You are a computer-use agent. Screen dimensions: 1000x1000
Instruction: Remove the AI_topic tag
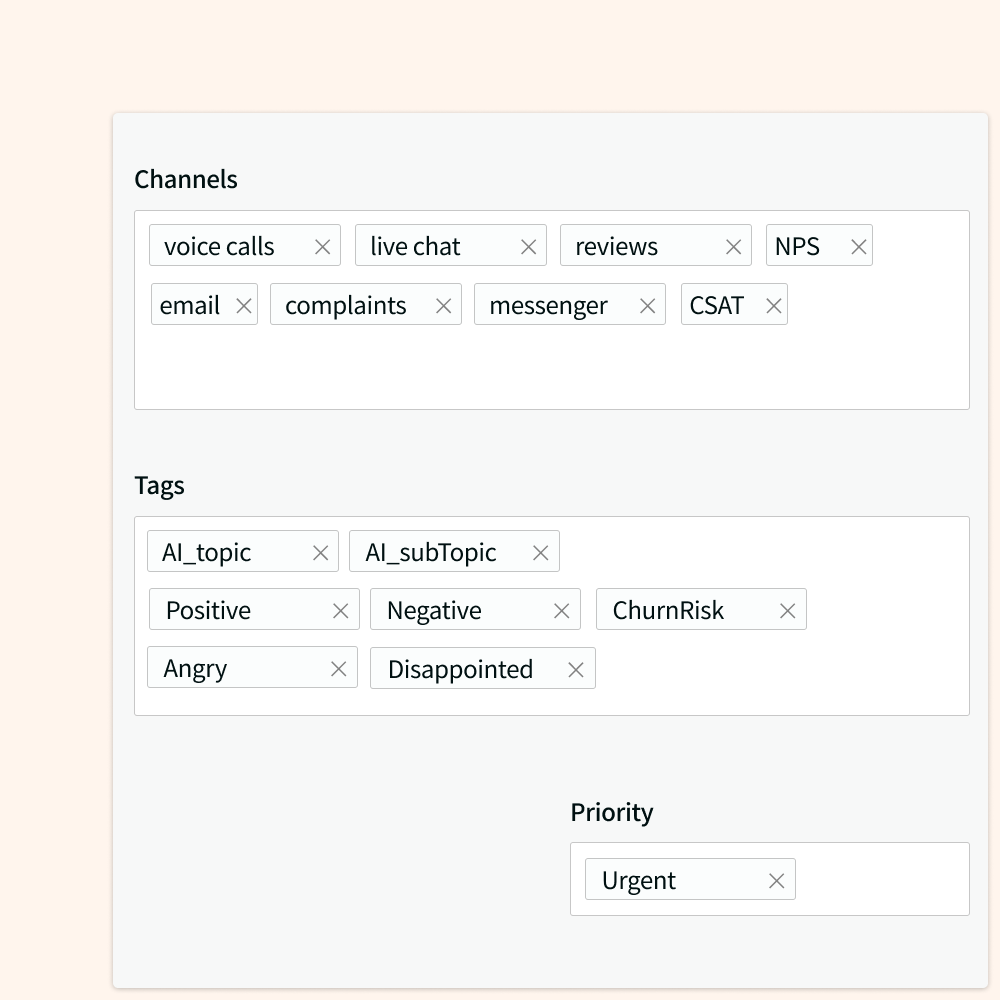coord(320,551)
